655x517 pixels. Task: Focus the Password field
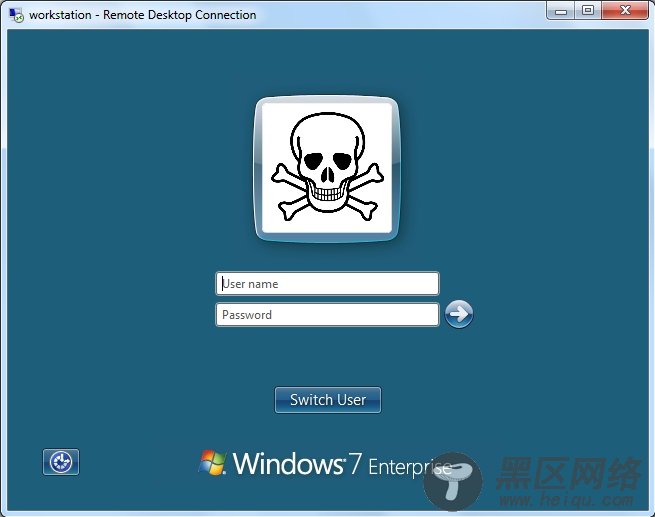tap(328, 314)
